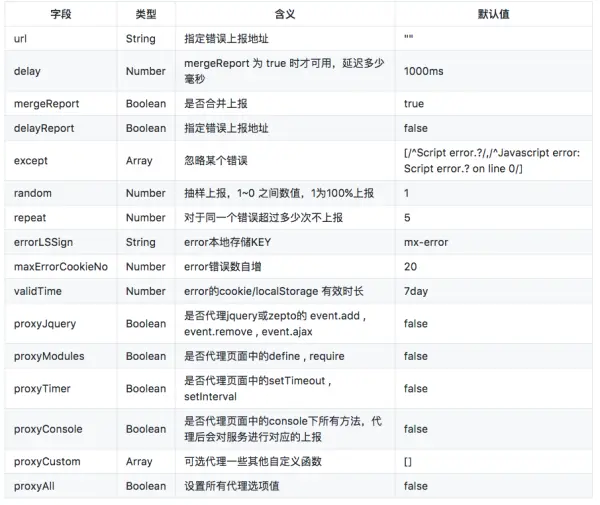This screenshot has width=600, height=505.
Task: Click the '[]' default value for proxyCustom
Action: [x=408, y=462]
